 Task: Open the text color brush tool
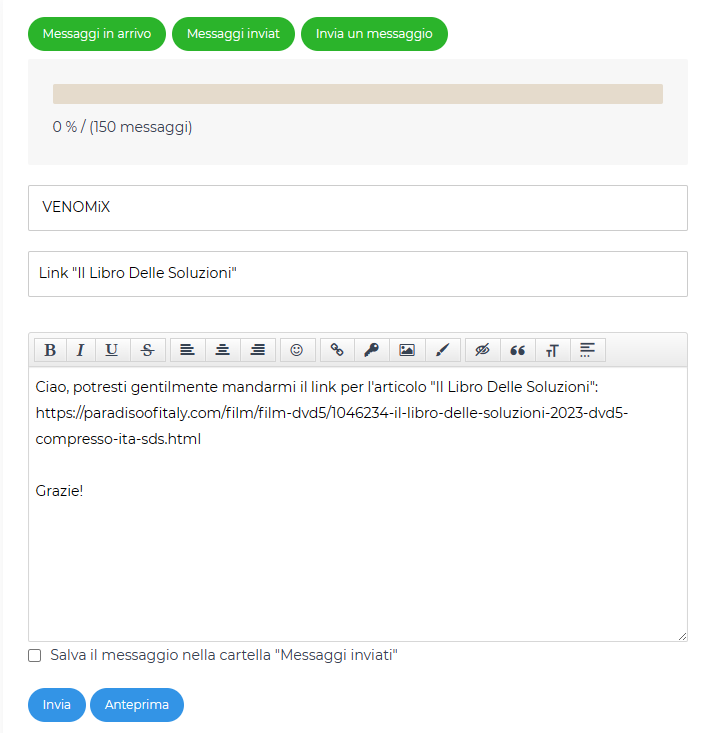point(442,350)
